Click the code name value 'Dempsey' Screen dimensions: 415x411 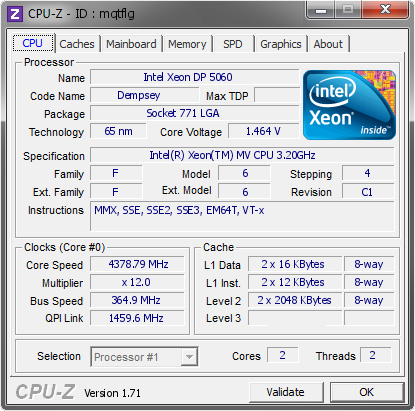pyautogui.click(x=145, y=95)
